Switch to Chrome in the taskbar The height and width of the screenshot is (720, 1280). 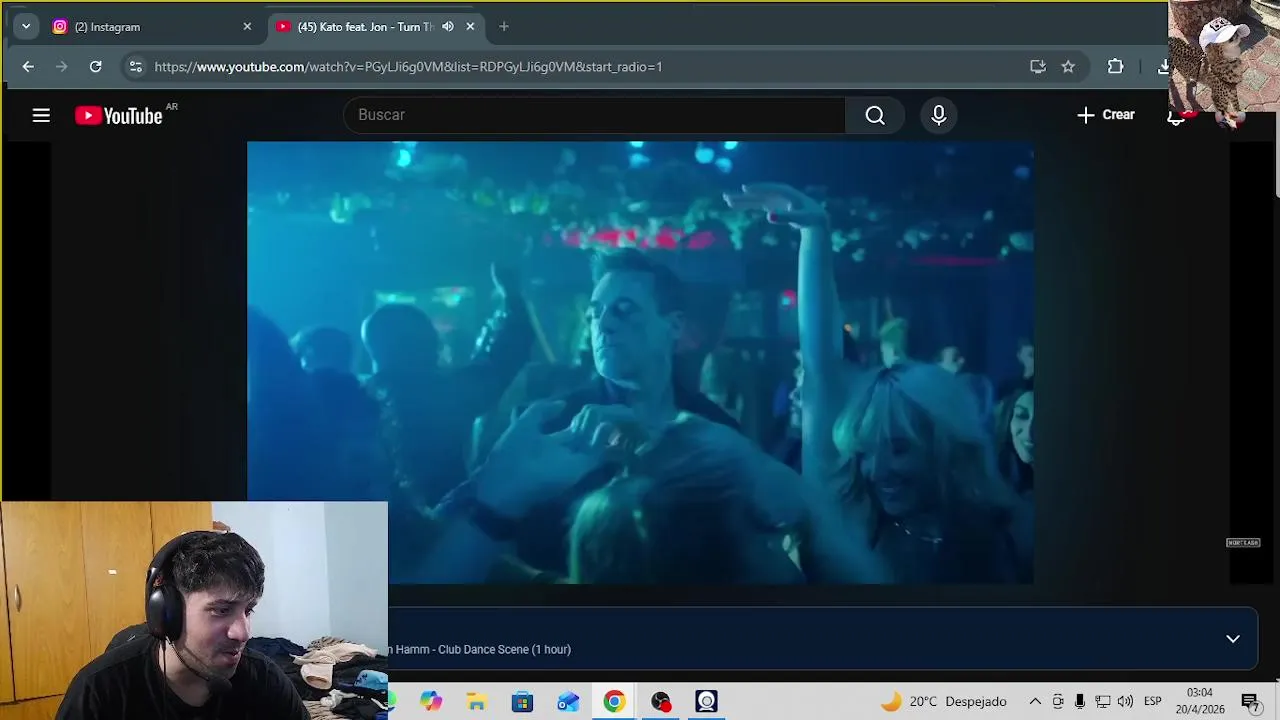614,702
